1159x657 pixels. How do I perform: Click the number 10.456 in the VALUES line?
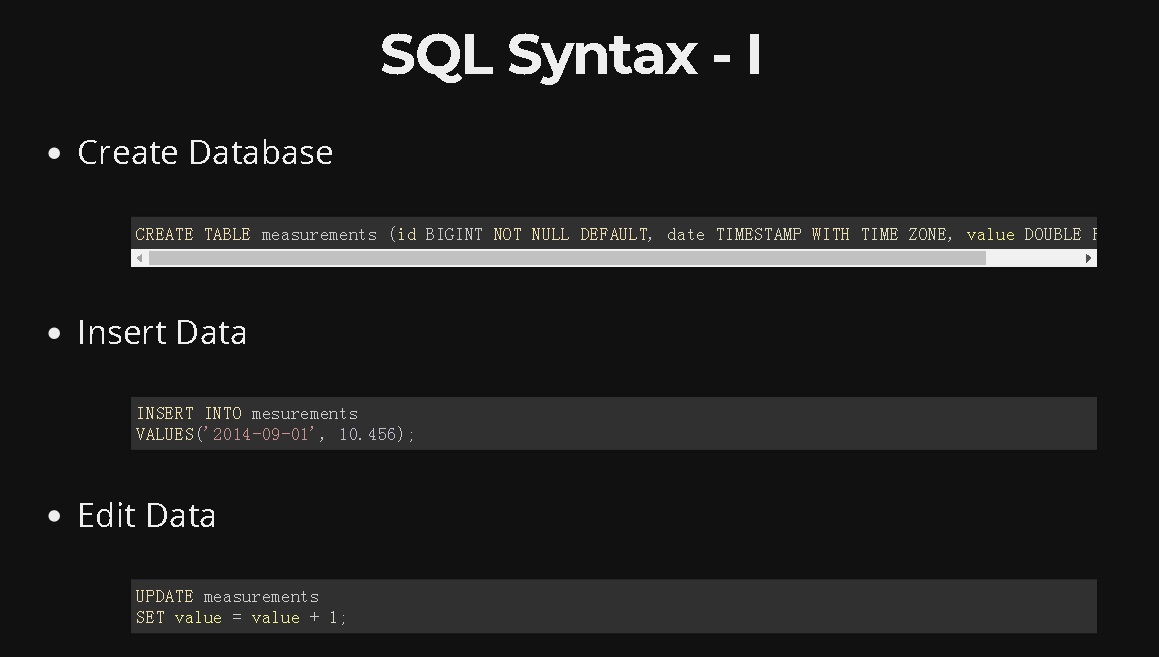368,435
